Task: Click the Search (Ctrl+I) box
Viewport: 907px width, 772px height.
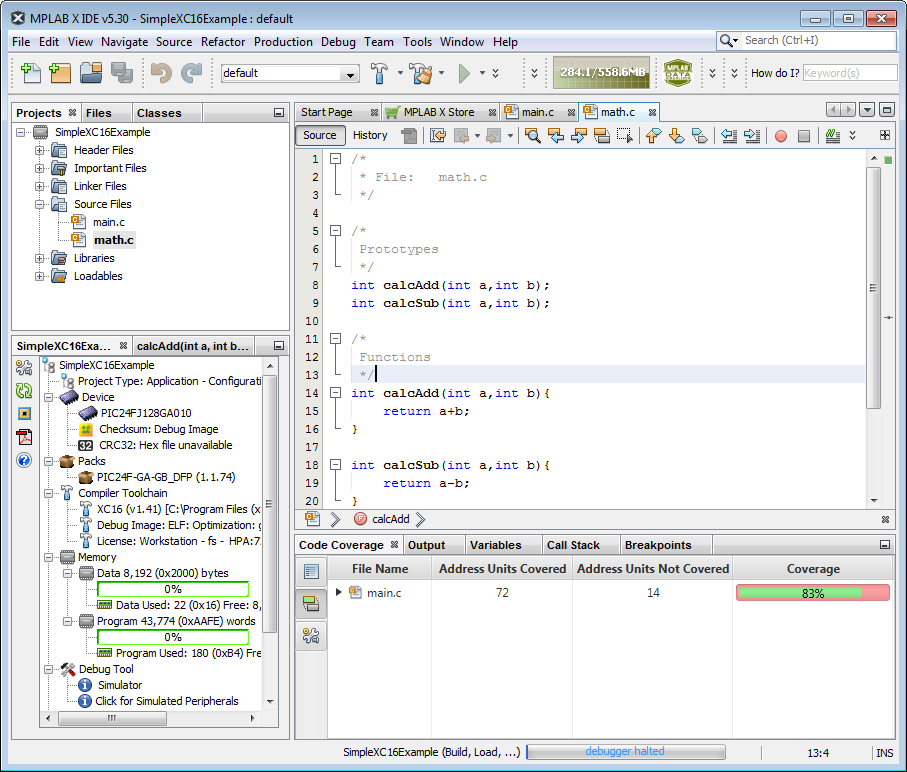Action: click(x=806, y=40)
